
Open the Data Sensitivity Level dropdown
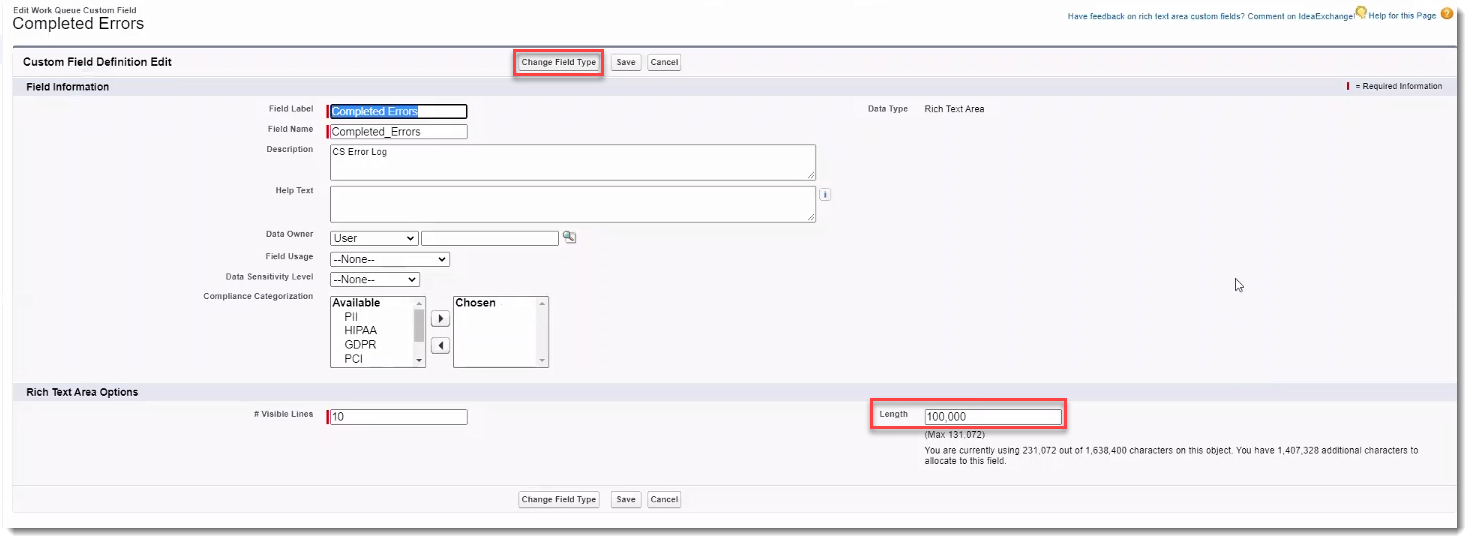(x=374, y=280)
